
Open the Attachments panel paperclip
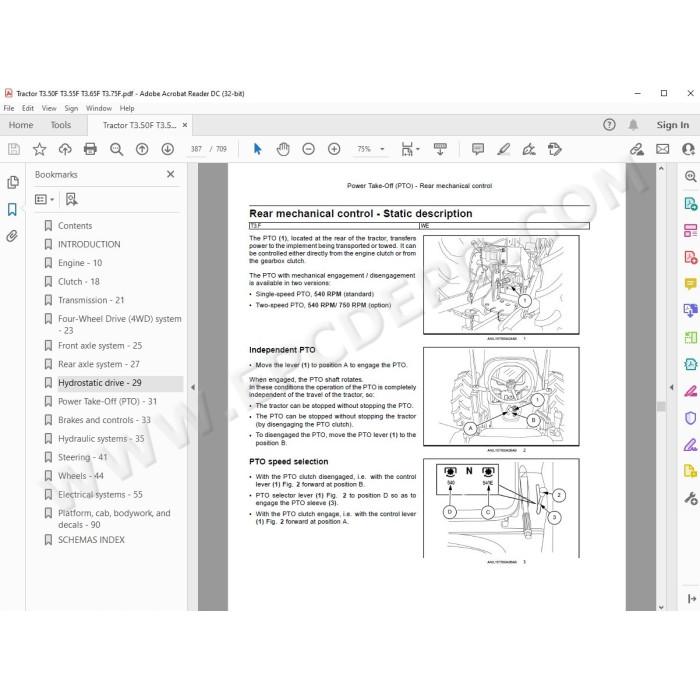coord(12,236)
